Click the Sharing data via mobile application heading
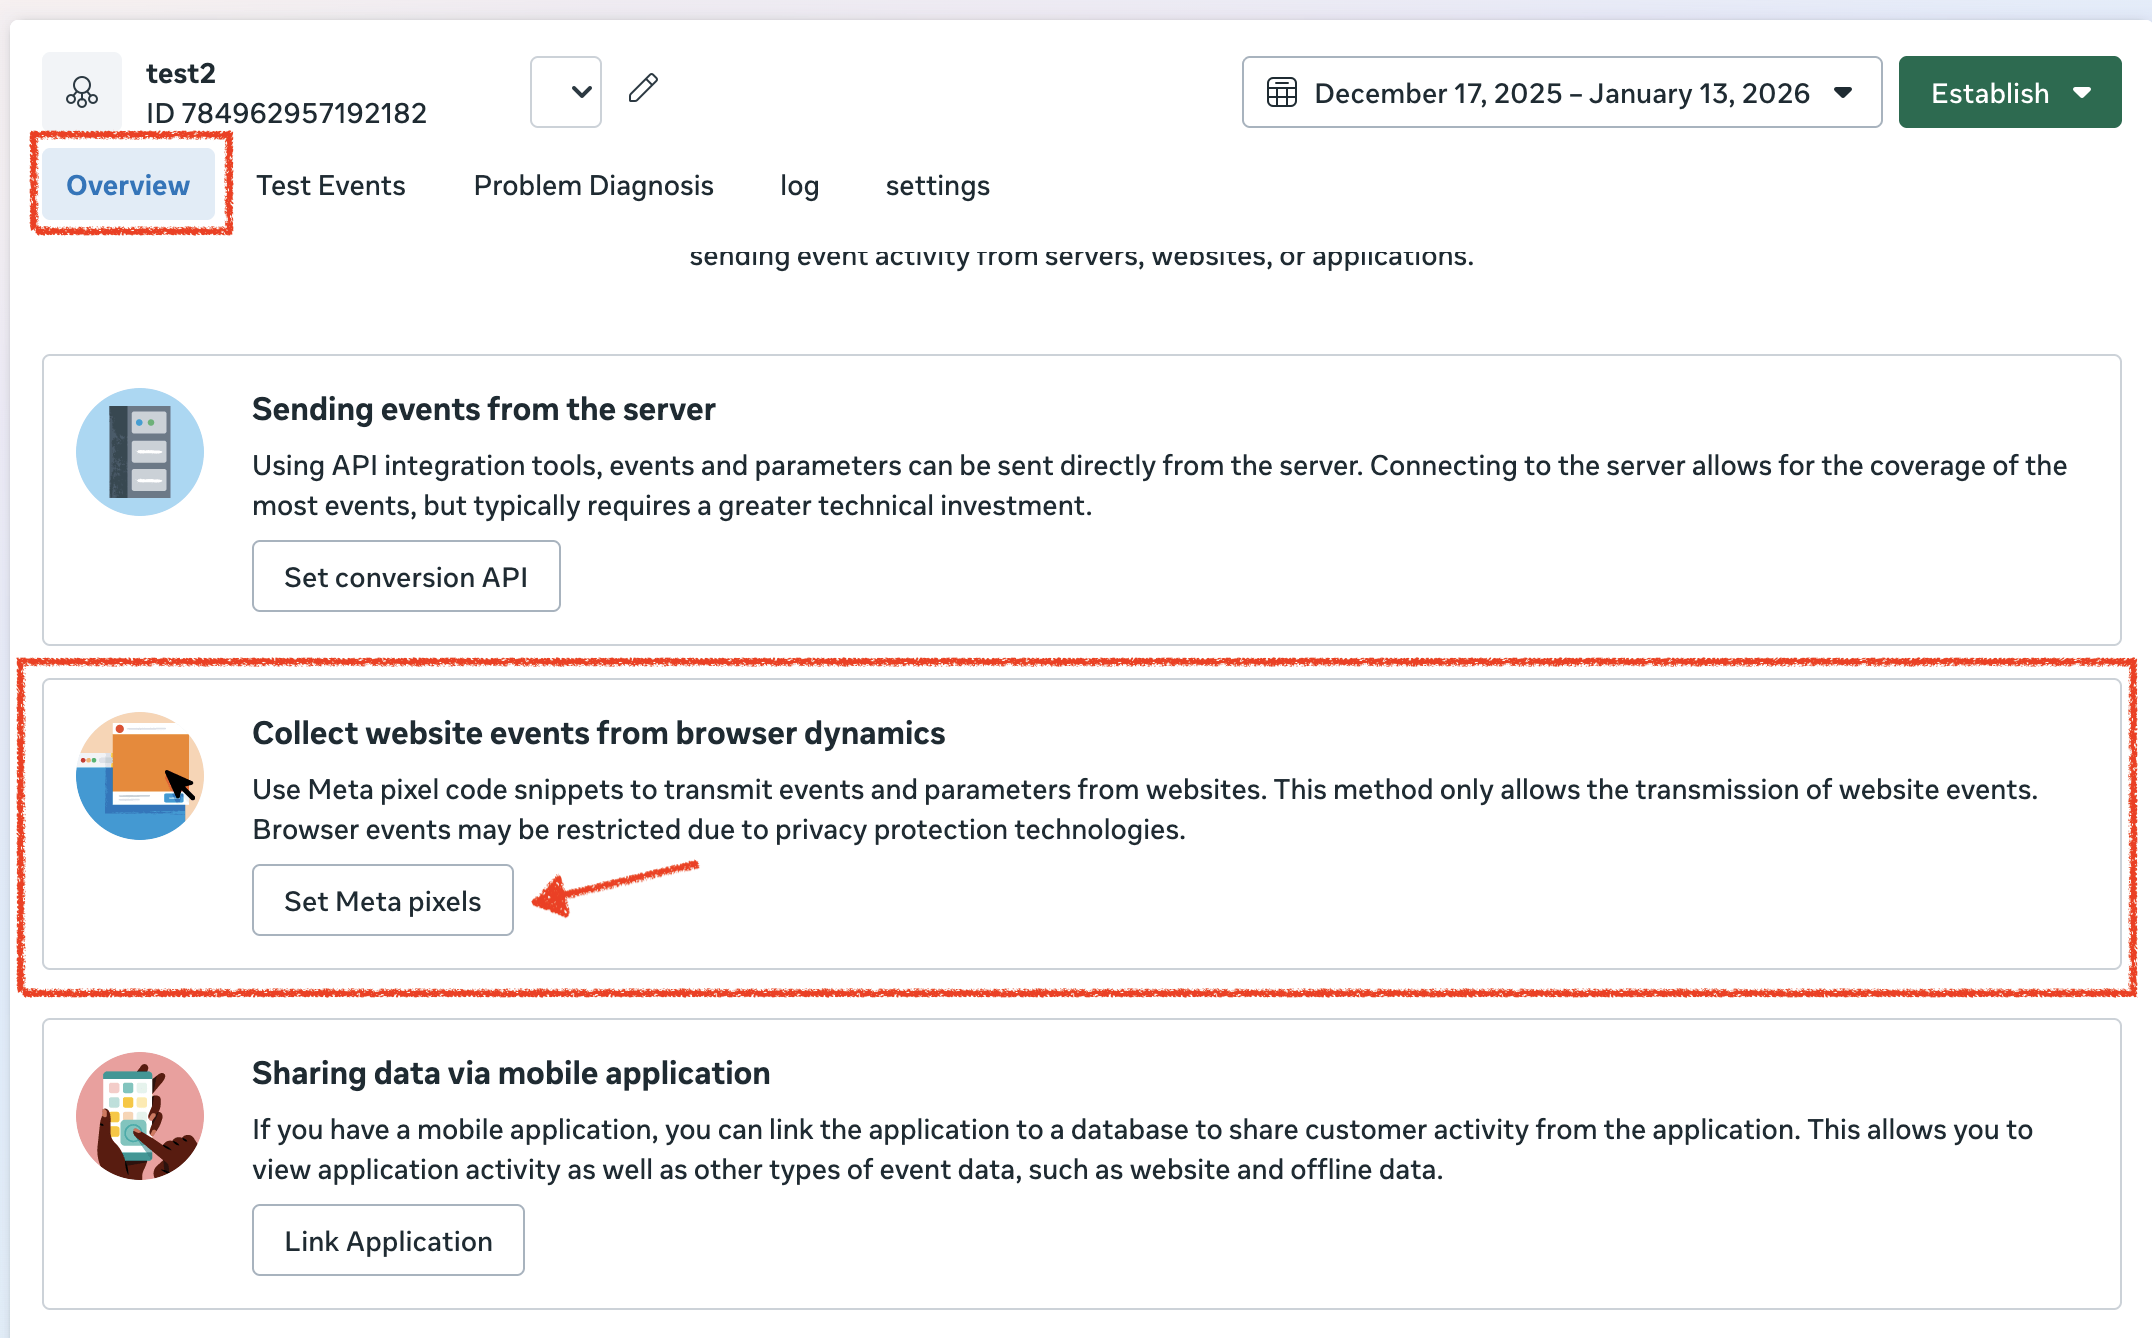 [x=510, y=1073]
